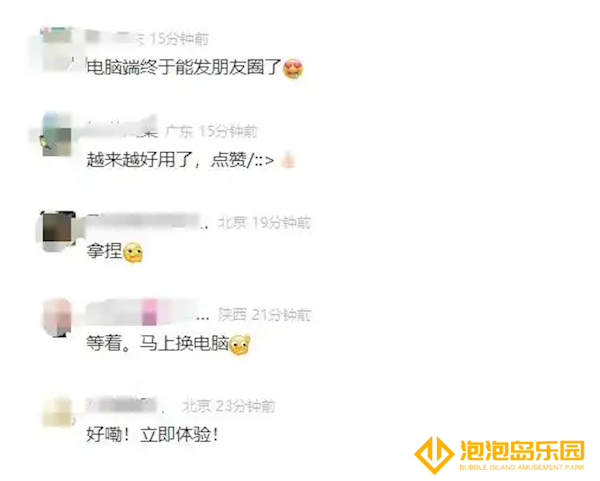Open the blurred username with pink badge
The image size is (600, 481).
pos(147,314)
